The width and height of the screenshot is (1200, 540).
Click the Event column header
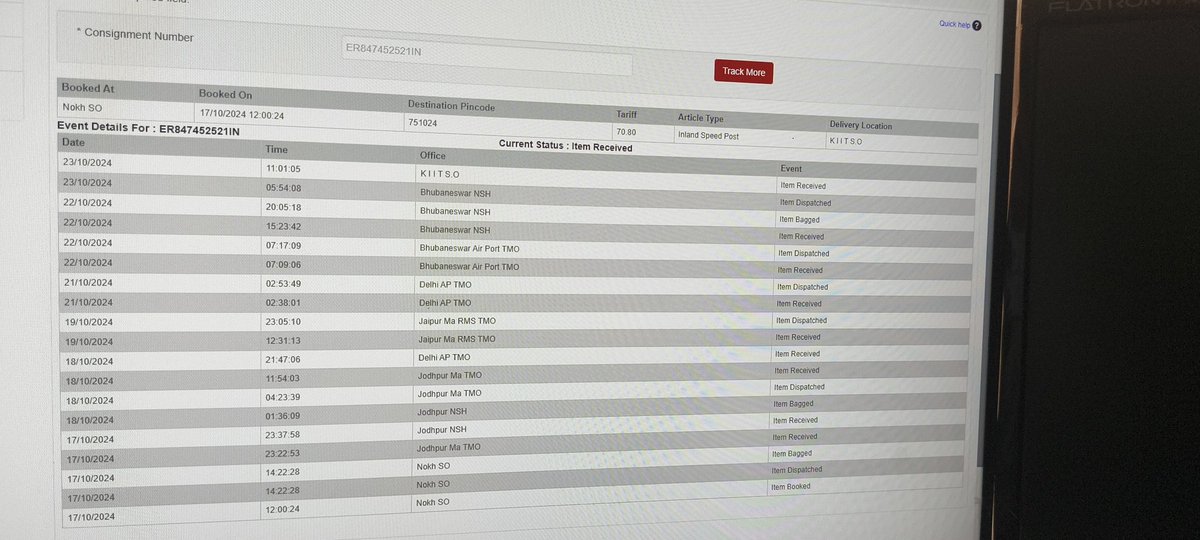tap(790, 169)
